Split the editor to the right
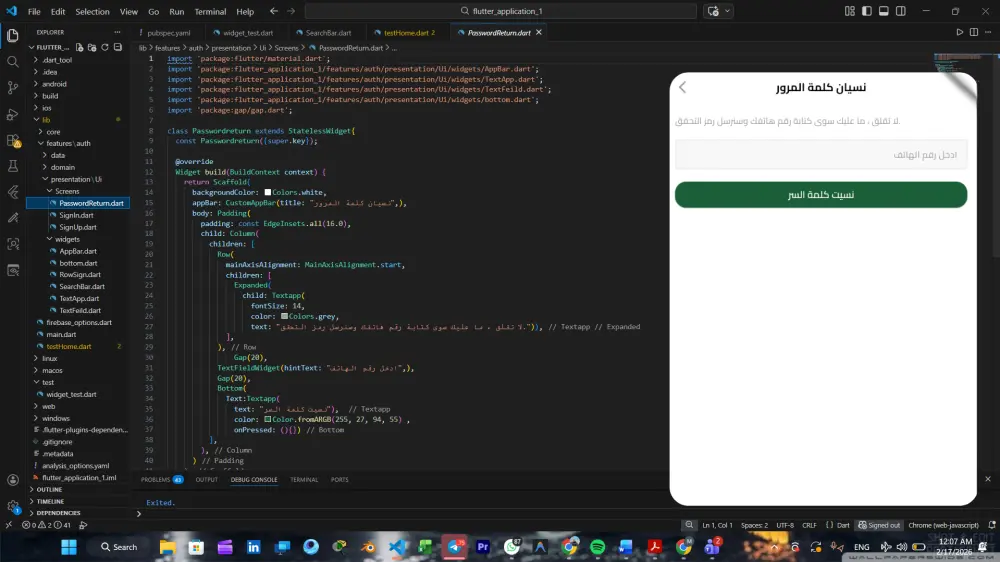The image size is (1000, 562). click(974, 33)
